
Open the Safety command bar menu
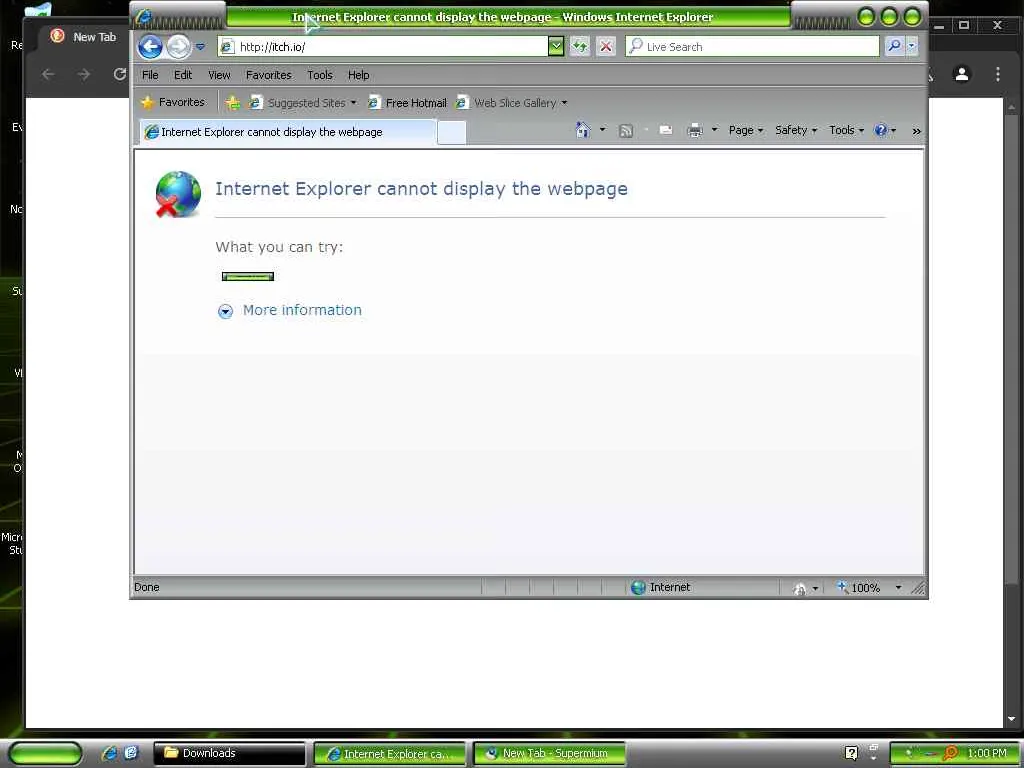796,130
